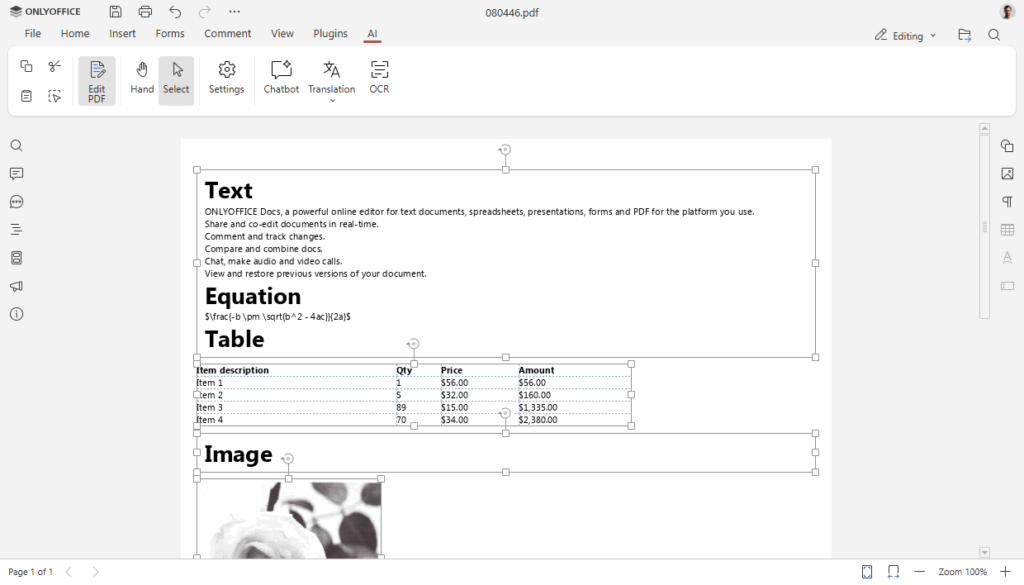Toggle Edit PDF mode

point(96,80)
